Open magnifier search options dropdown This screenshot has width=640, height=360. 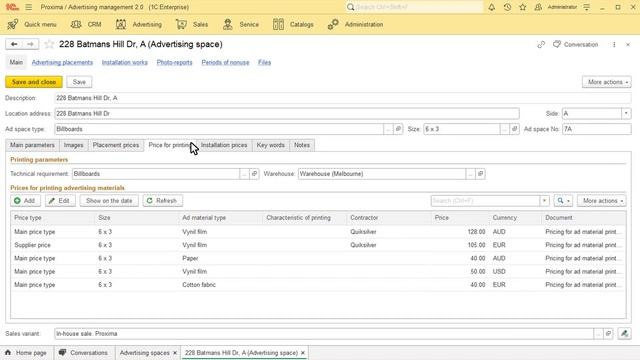pyautogui.click(x=563, y=201)
